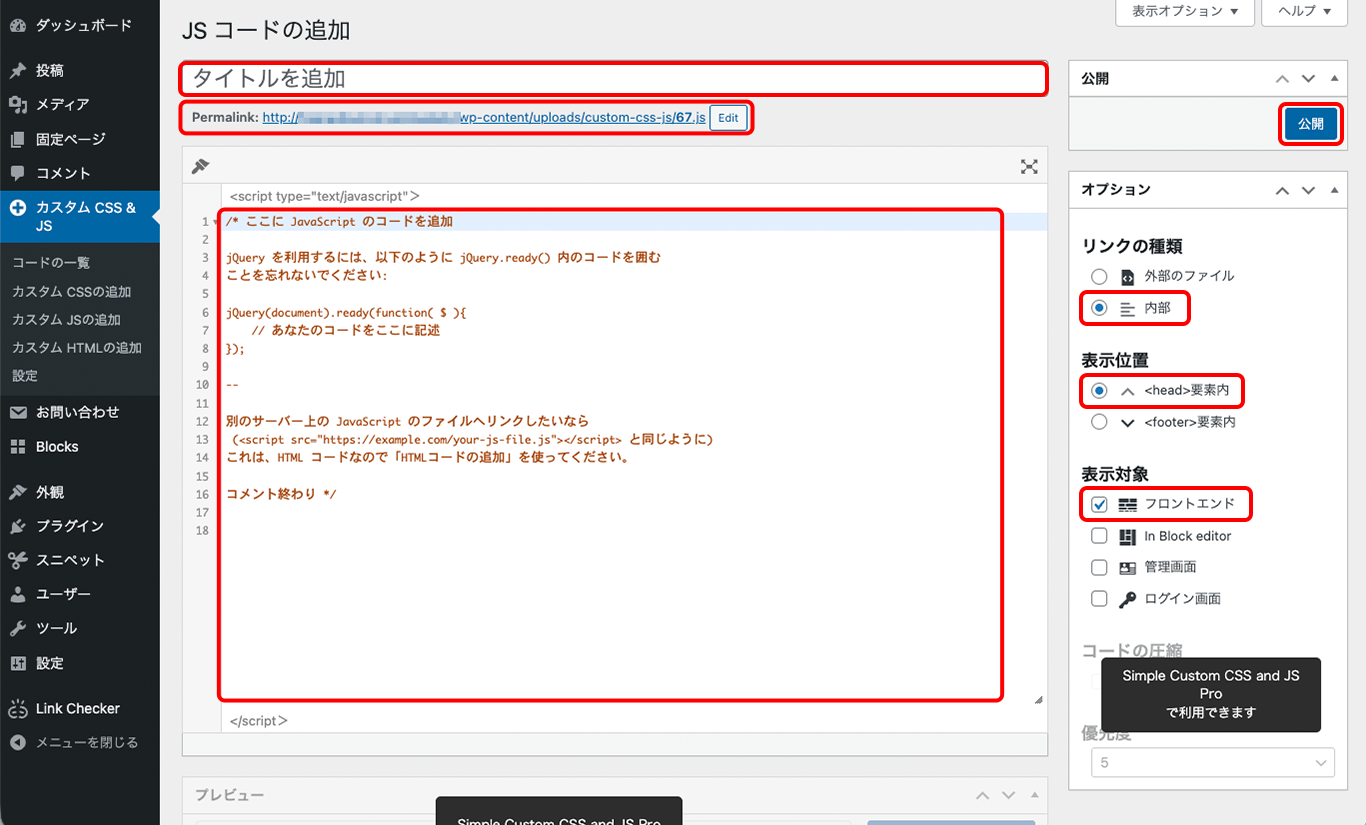Collapse the オプション panel with triangle toggle

point(1333,190)
